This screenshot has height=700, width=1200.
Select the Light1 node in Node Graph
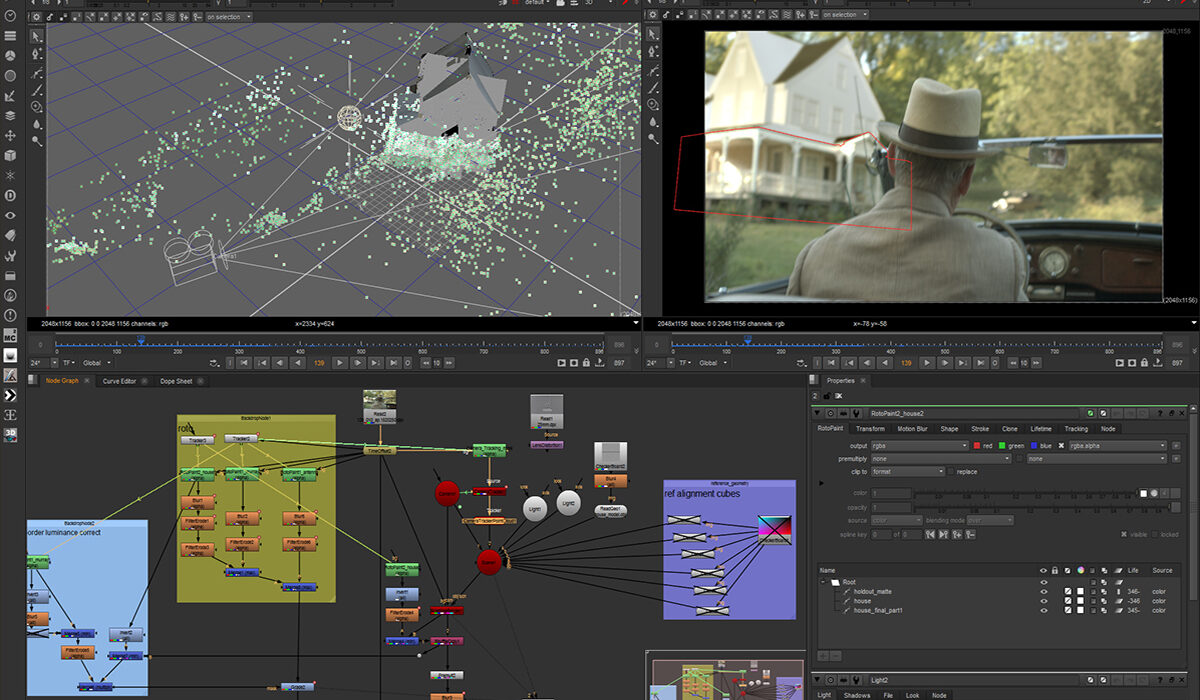[x=536, y=508]
